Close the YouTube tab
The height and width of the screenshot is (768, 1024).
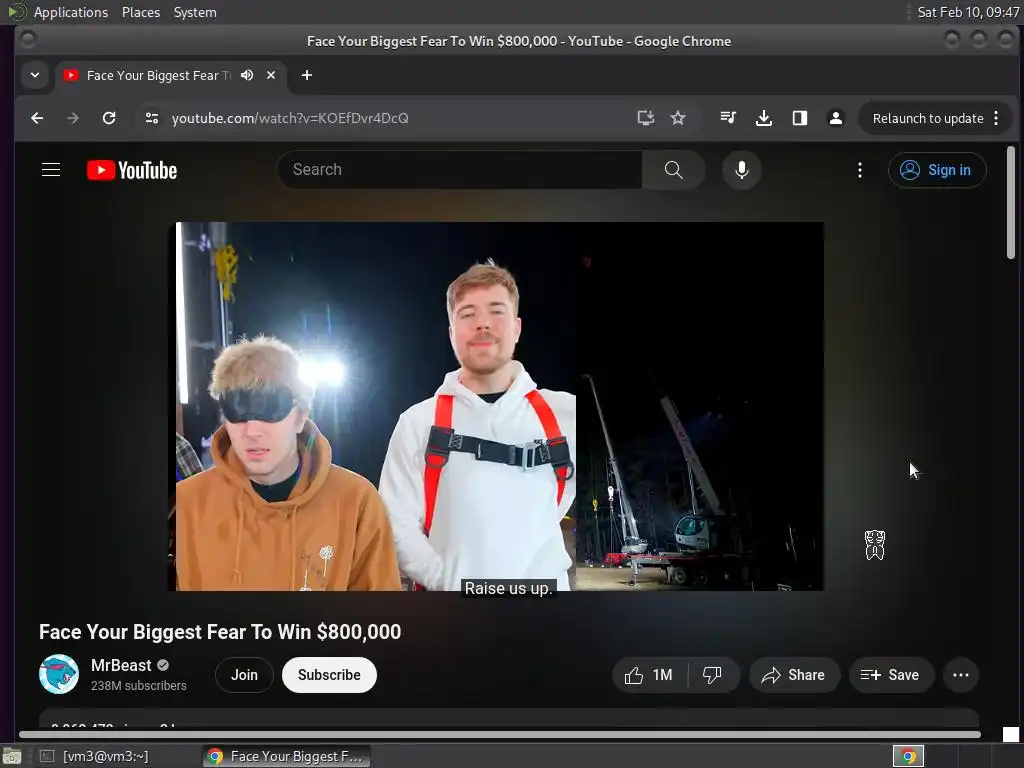click(270, 75)
